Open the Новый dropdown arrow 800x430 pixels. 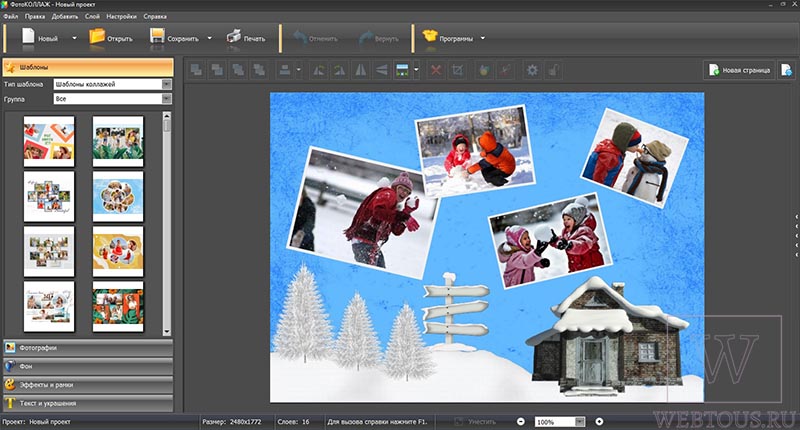(74, 38)
